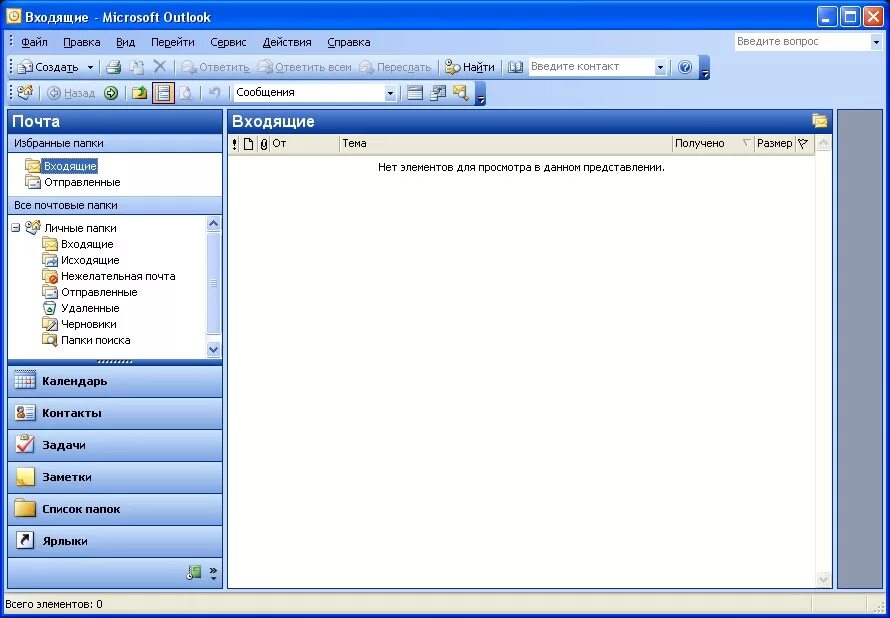Image resolution: width=890 pixels, height=618 pixels.
Task: Open the Вид menu
Action: (x=125, y=42)
